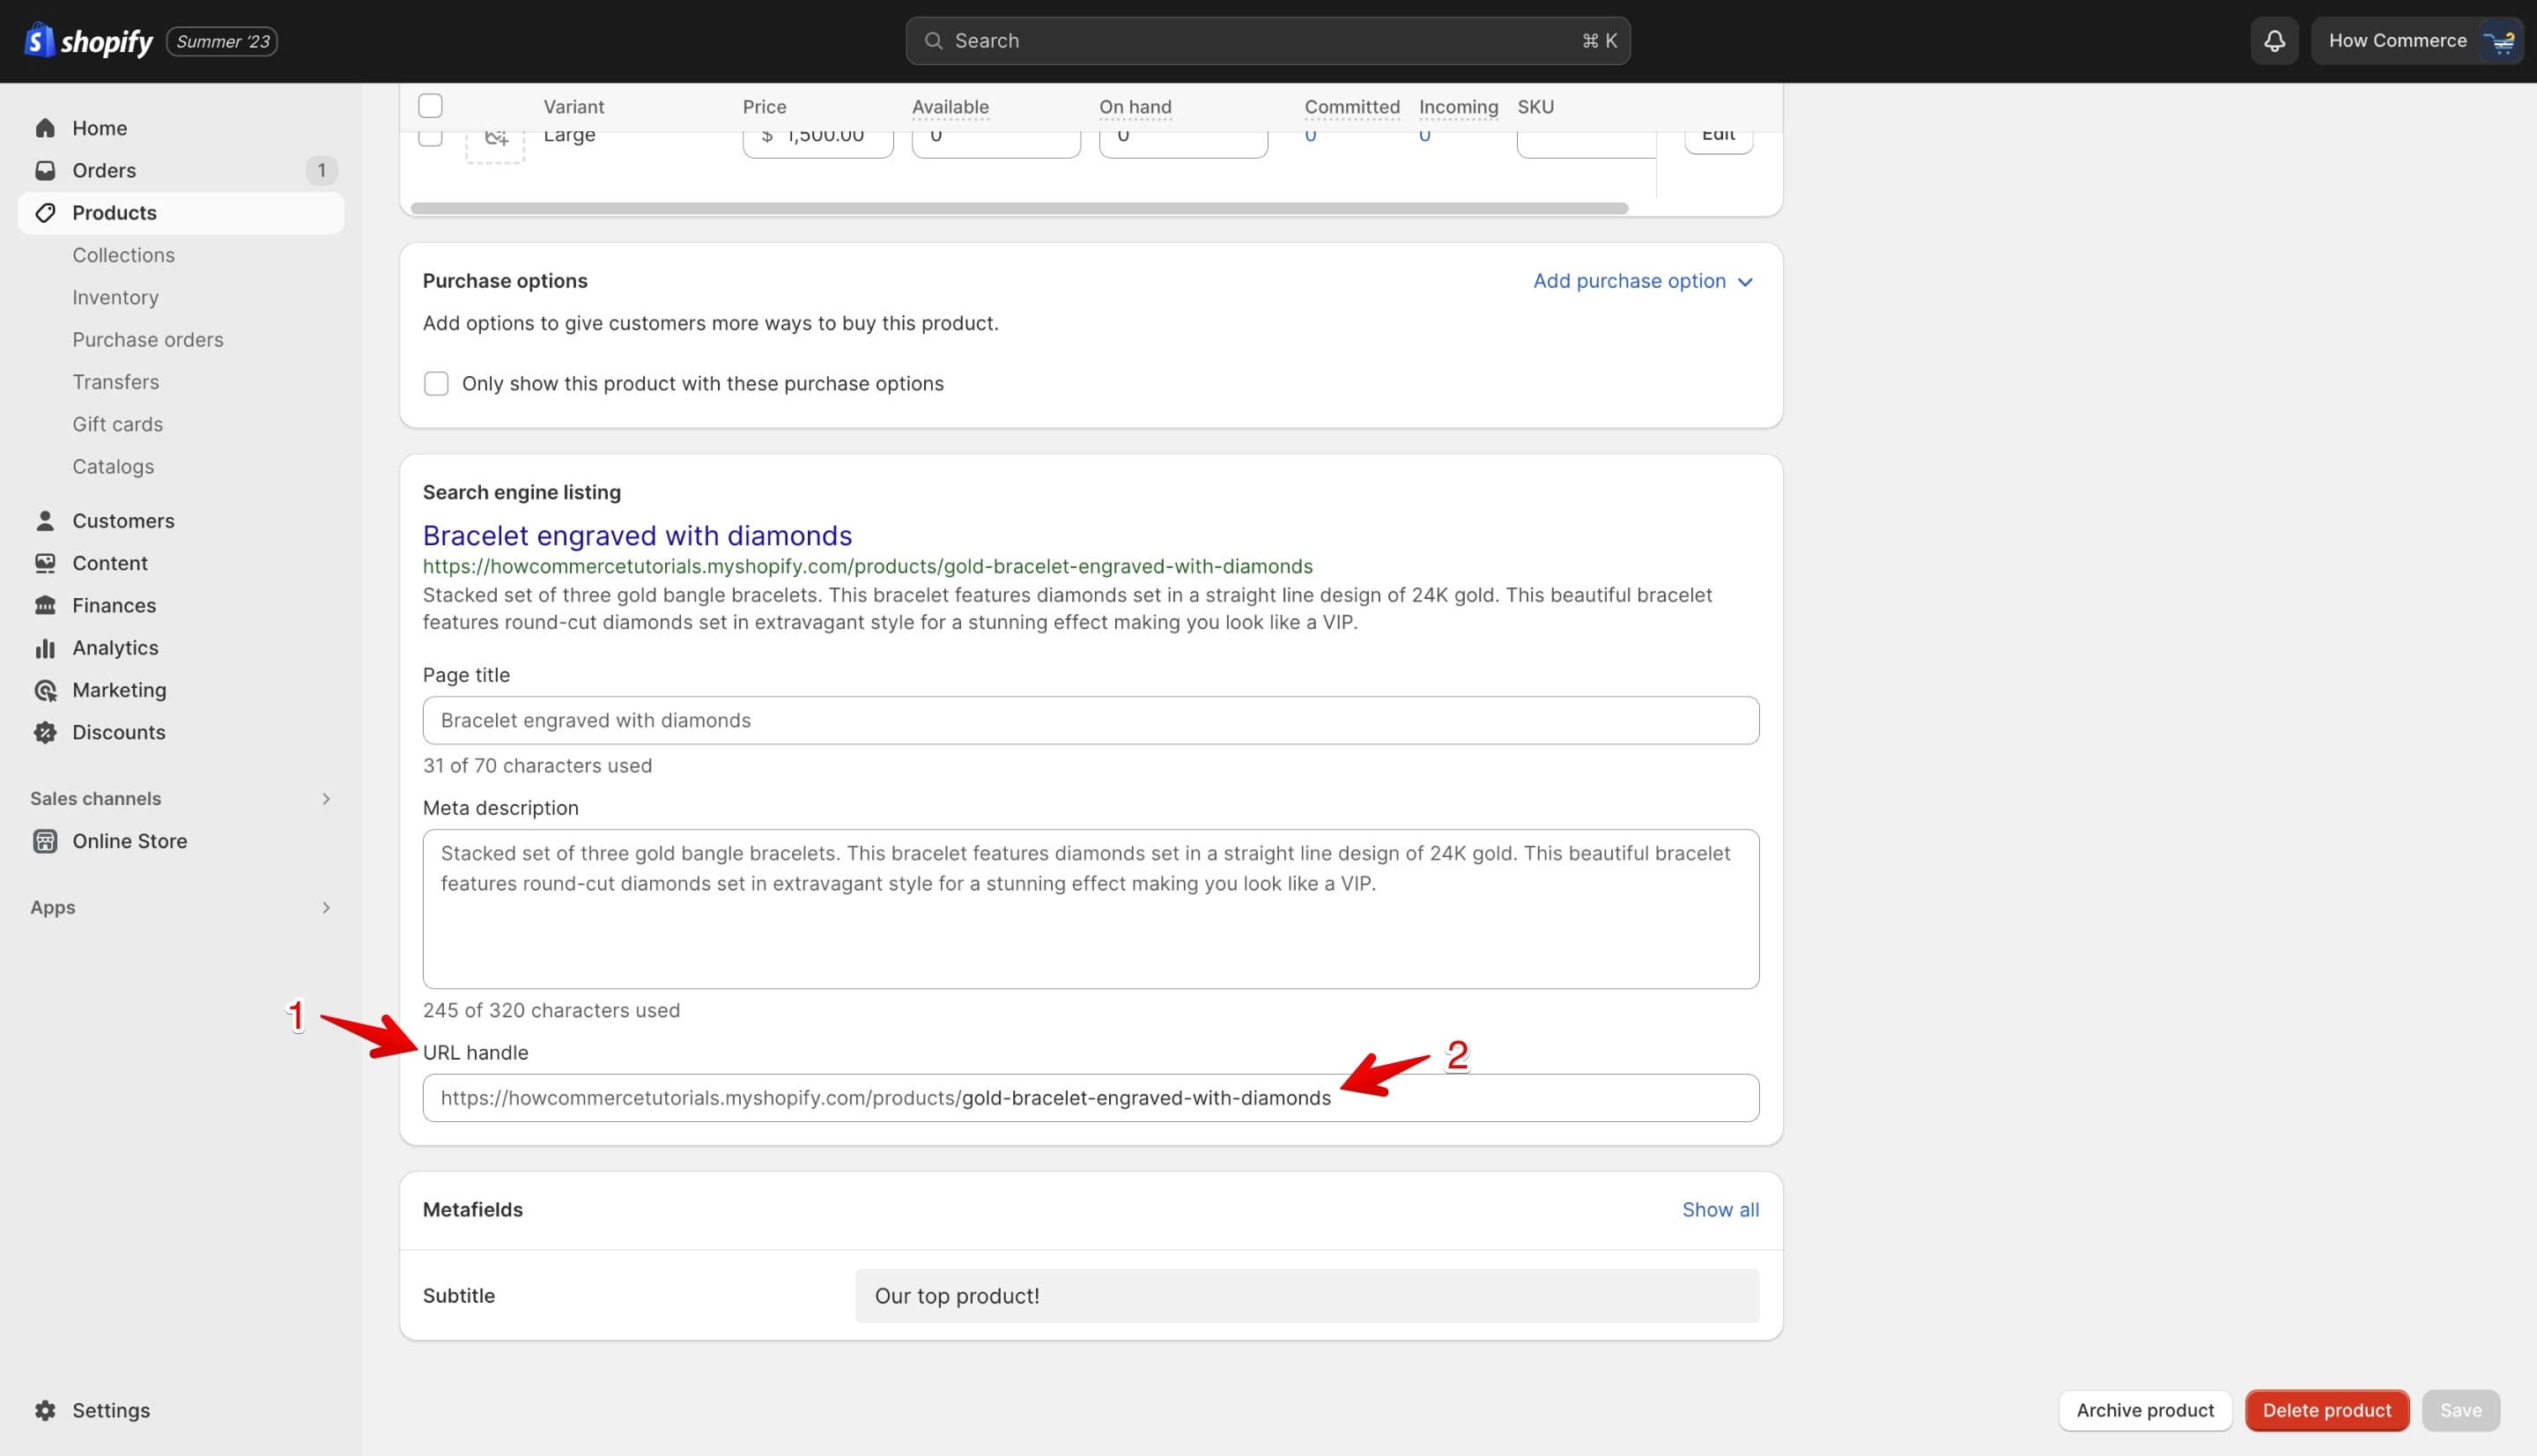Click the Home house icon
Image resolution: width=2537 pixels, height=1456 pixels.
45,128
